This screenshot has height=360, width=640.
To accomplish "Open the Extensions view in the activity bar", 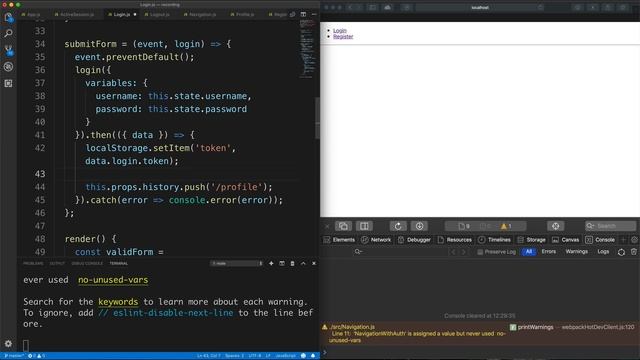I will coord(8,83).
